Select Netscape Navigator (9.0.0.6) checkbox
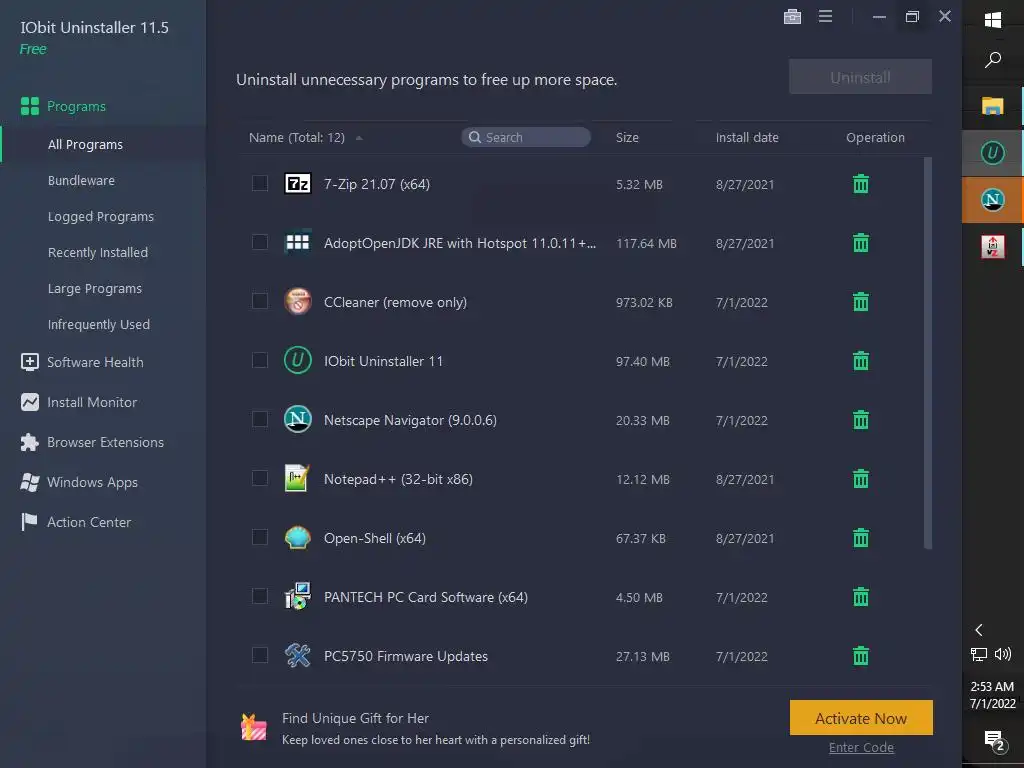 [x=260, y=419]
